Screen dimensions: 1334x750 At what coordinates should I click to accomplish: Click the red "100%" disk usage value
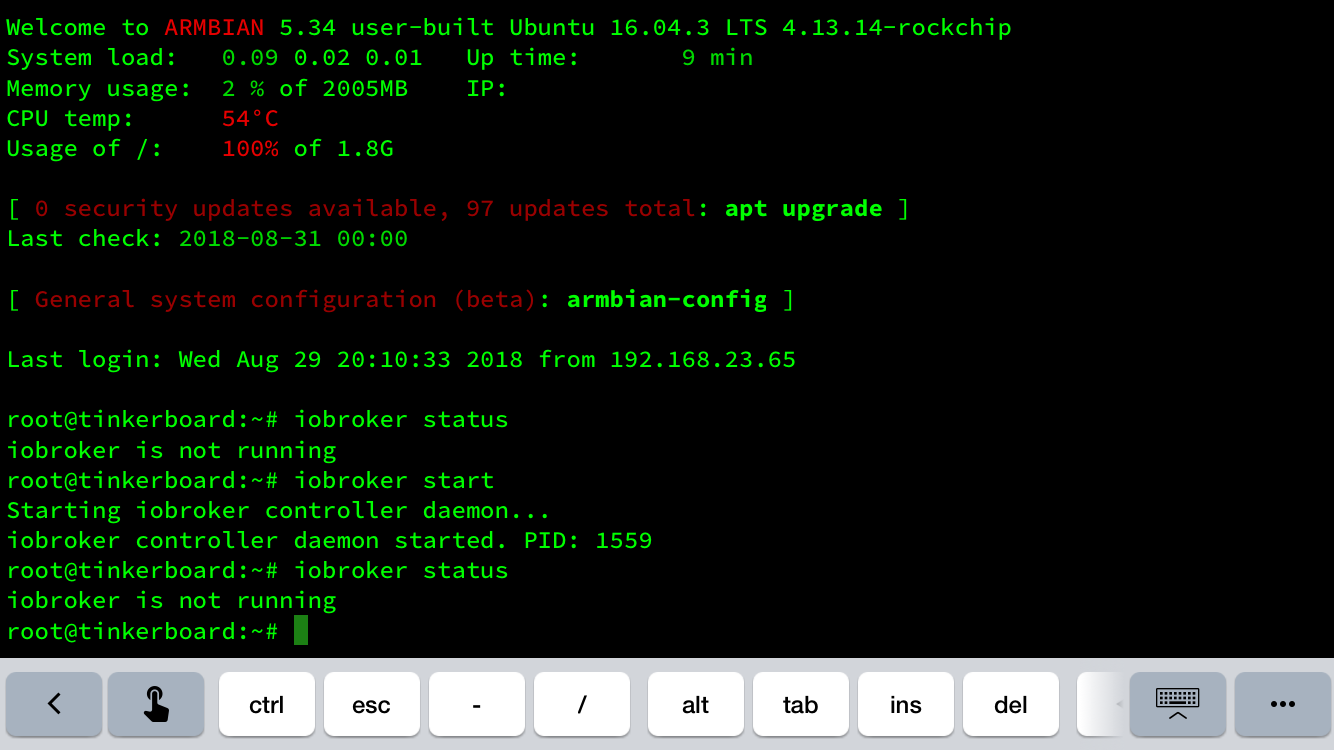(x=250, y=148)
